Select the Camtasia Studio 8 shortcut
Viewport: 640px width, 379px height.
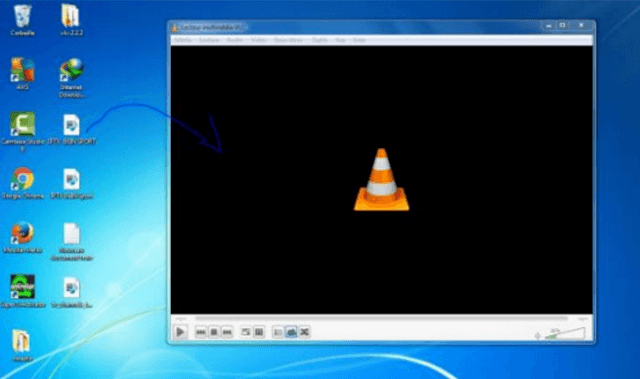click(22, 131)
